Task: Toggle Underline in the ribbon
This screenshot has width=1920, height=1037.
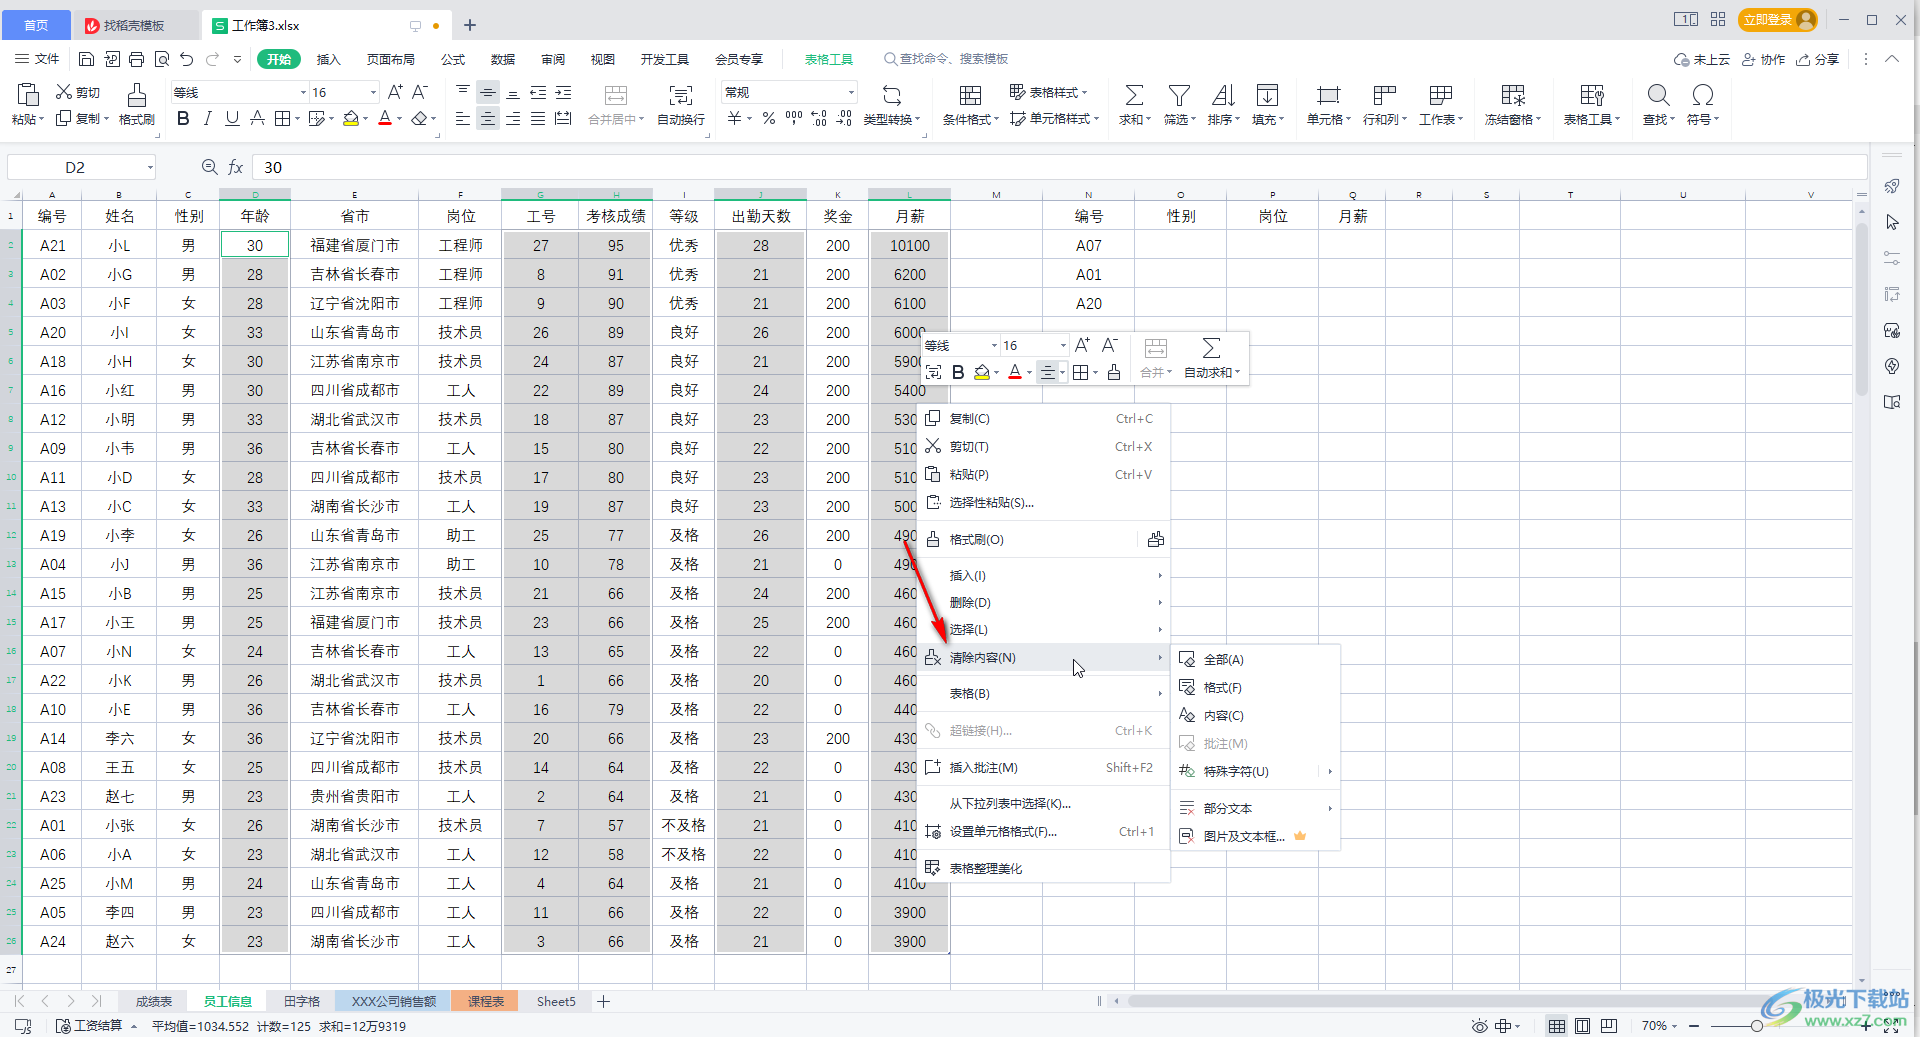Action: (232, 119)
